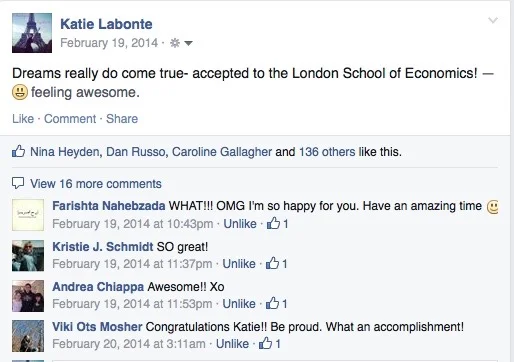Open Katie Labonte's Eiffel Tower profile picture
Image resolution: width=514 pixels, height=362 pixels.
tap(32, 33)
